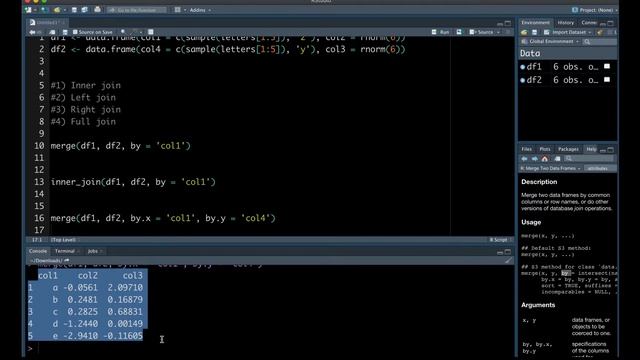Click the Print icon in main toolbar
Screen dimensions: 640x360
97,9
